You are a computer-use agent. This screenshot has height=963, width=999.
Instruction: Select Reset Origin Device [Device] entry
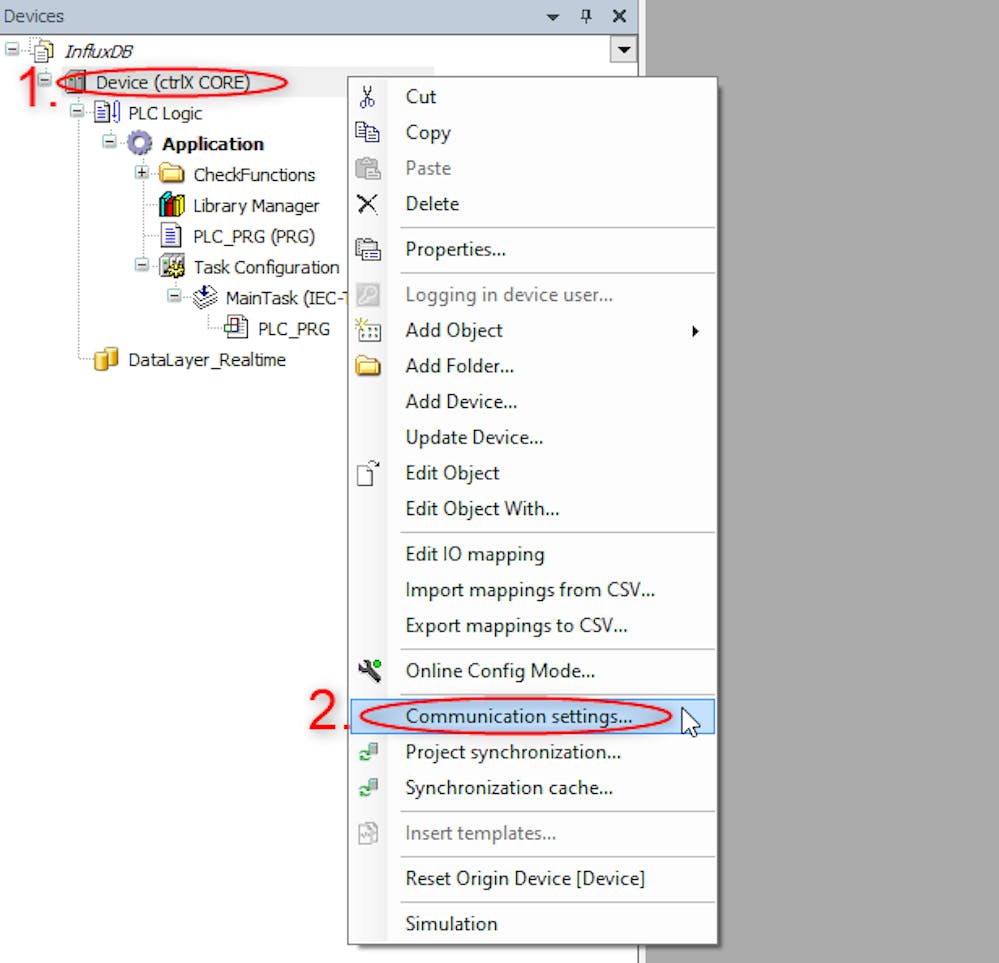pyautogui.click(x=532, y=878)
